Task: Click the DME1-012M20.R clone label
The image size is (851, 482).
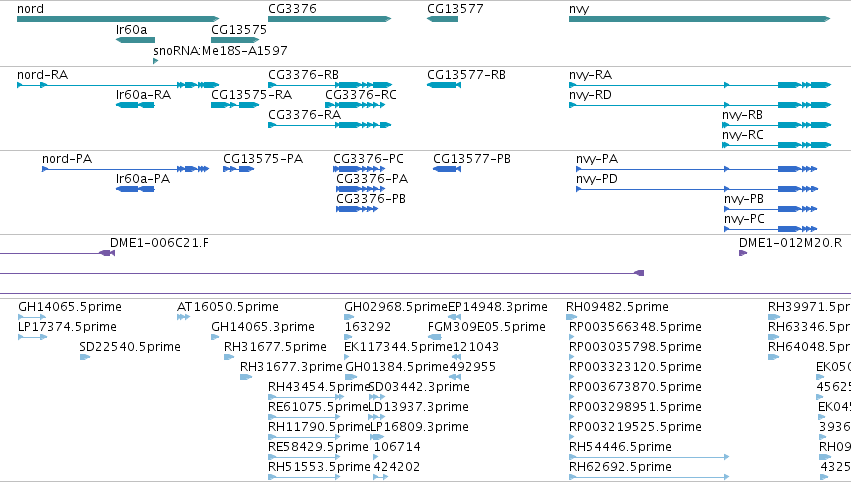Action: coord(791,243)
